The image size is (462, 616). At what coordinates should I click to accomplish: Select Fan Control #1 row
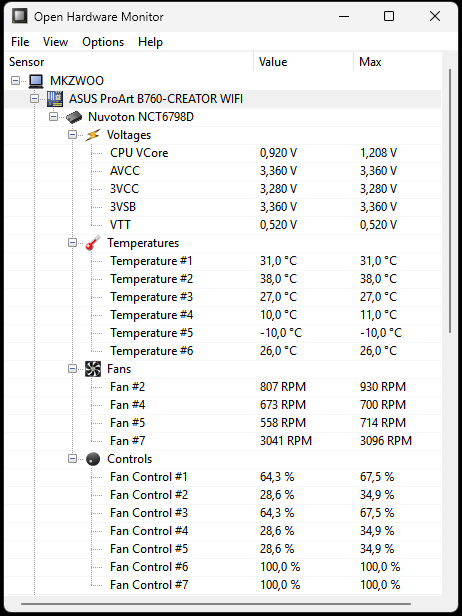(223, 477)
